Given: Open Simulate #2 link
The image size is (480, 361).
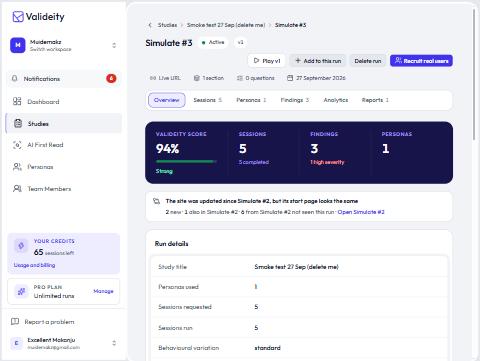Looking at the screenshot, I should [x=361, y=212].
